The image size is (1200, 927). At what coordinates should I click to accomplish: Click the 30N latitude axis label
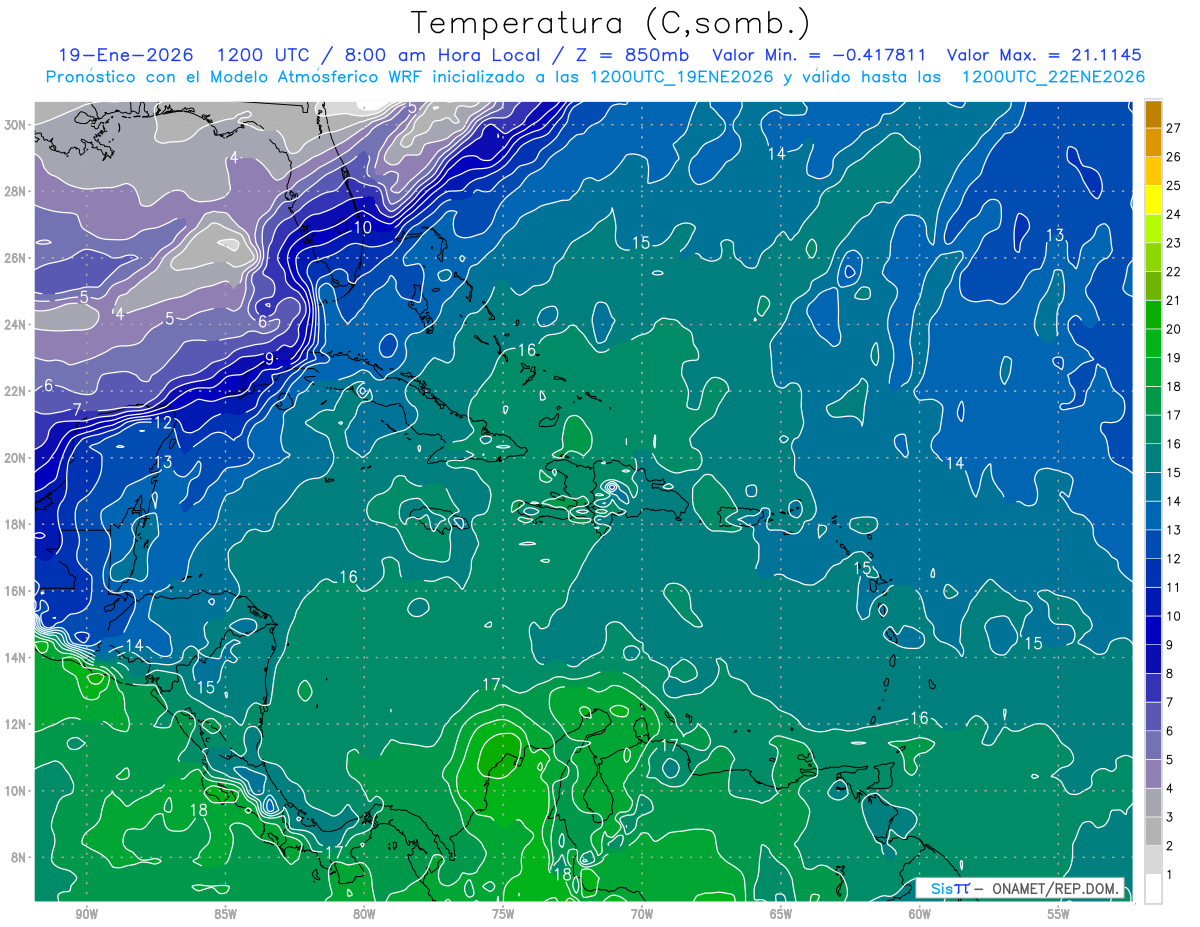(16, 125)
